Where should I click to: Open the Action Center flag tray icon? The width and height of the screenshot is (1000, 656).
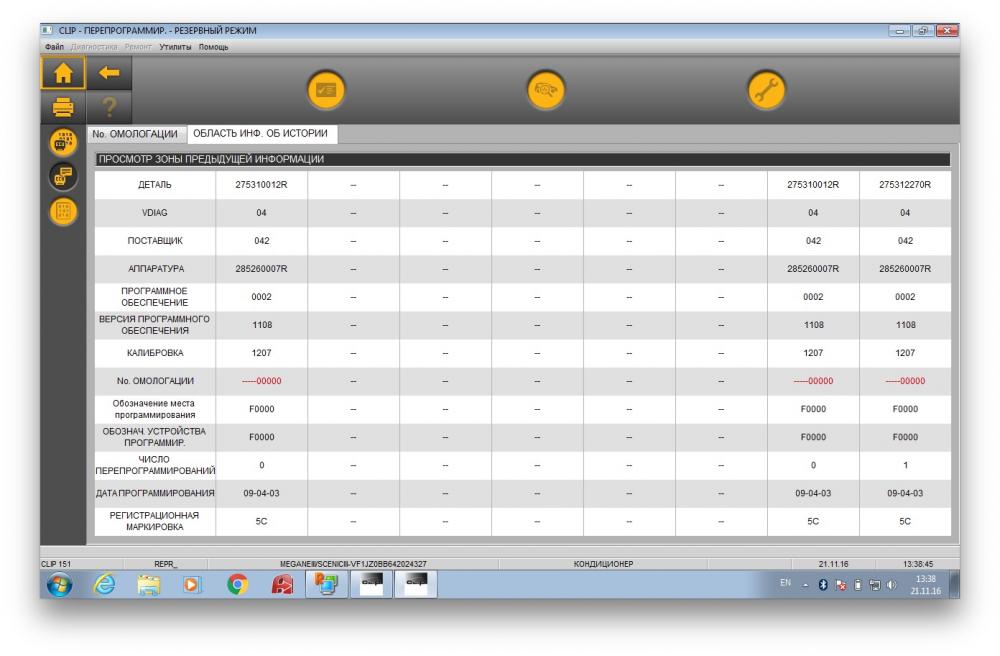841,585
